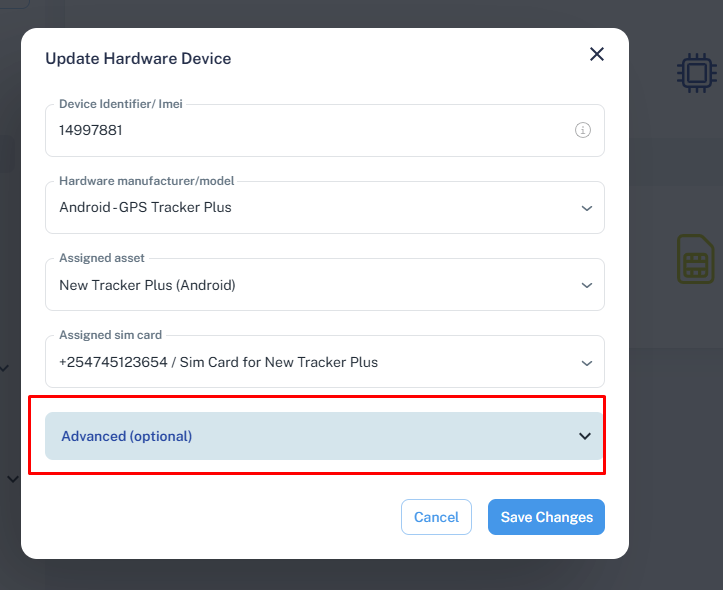This screenshot has height=590, width=723.
Task: Click the info icon in Device Identifier field
Action: click(583, 130)
